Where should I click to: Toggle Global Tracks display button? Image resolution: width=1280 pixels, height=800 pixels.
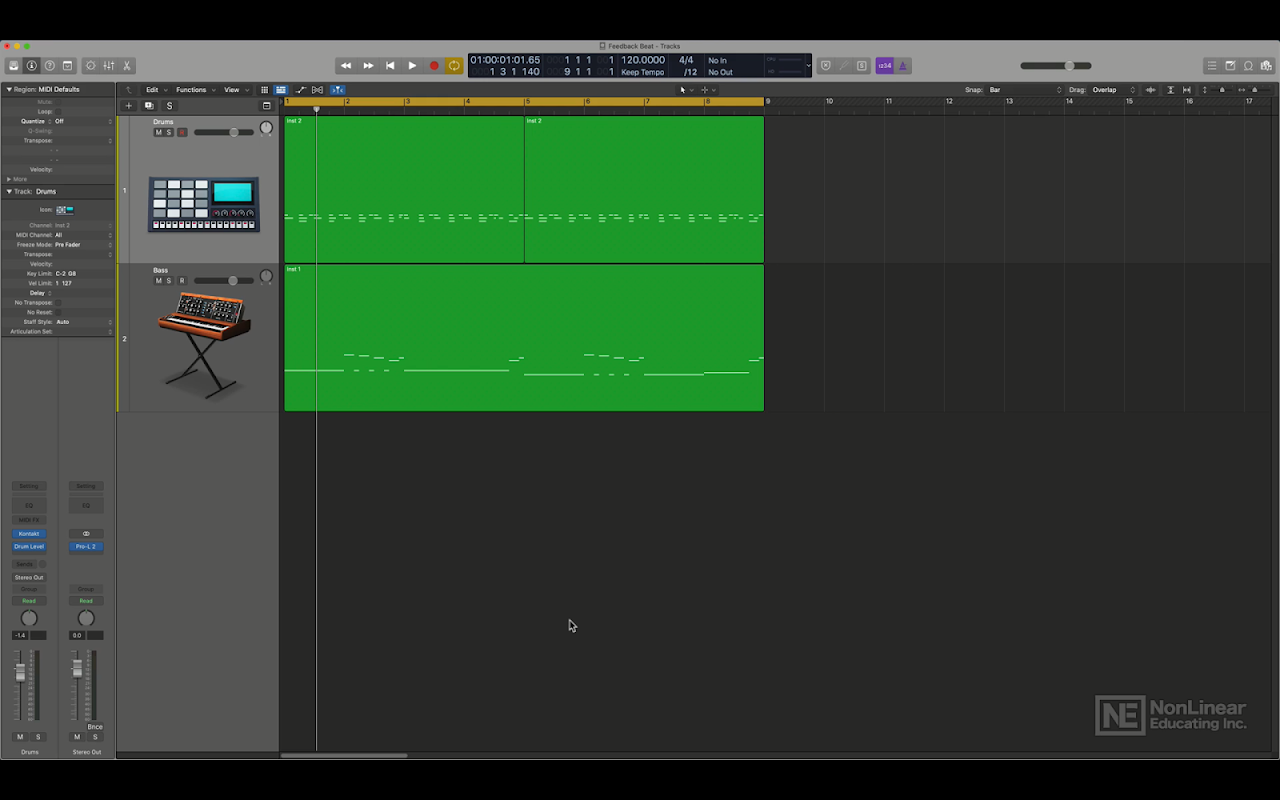(x=266, y=106)
